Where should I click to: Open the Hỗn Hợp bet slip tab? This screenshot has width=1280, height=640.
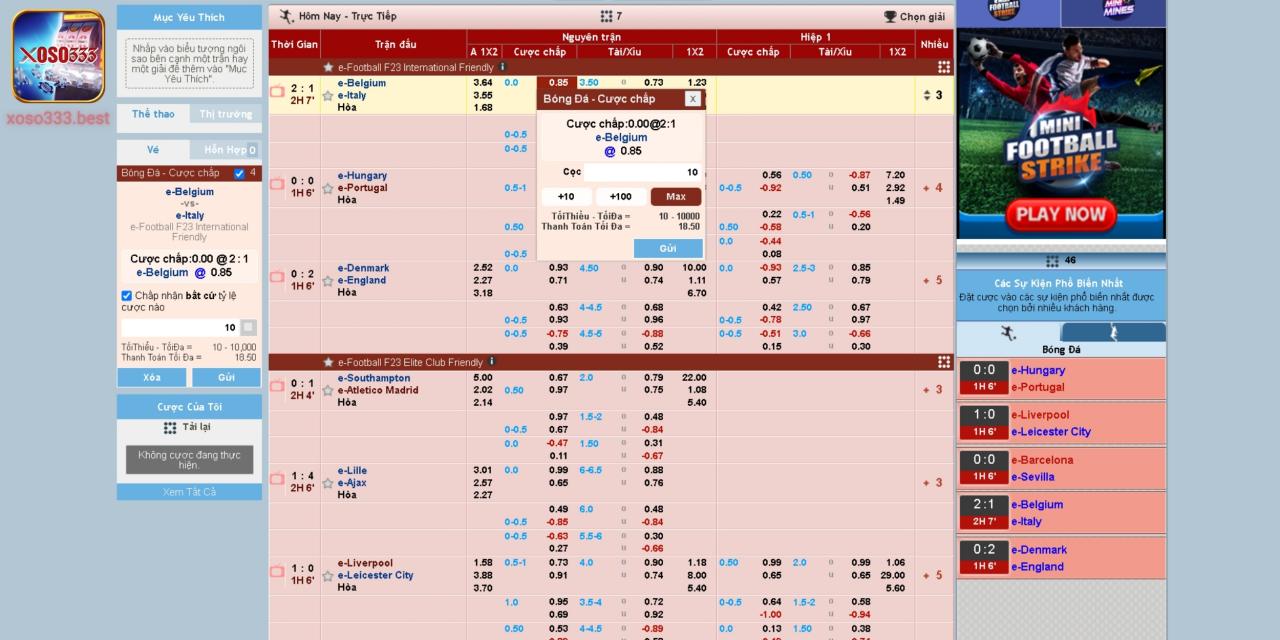(x=225, y=150)
